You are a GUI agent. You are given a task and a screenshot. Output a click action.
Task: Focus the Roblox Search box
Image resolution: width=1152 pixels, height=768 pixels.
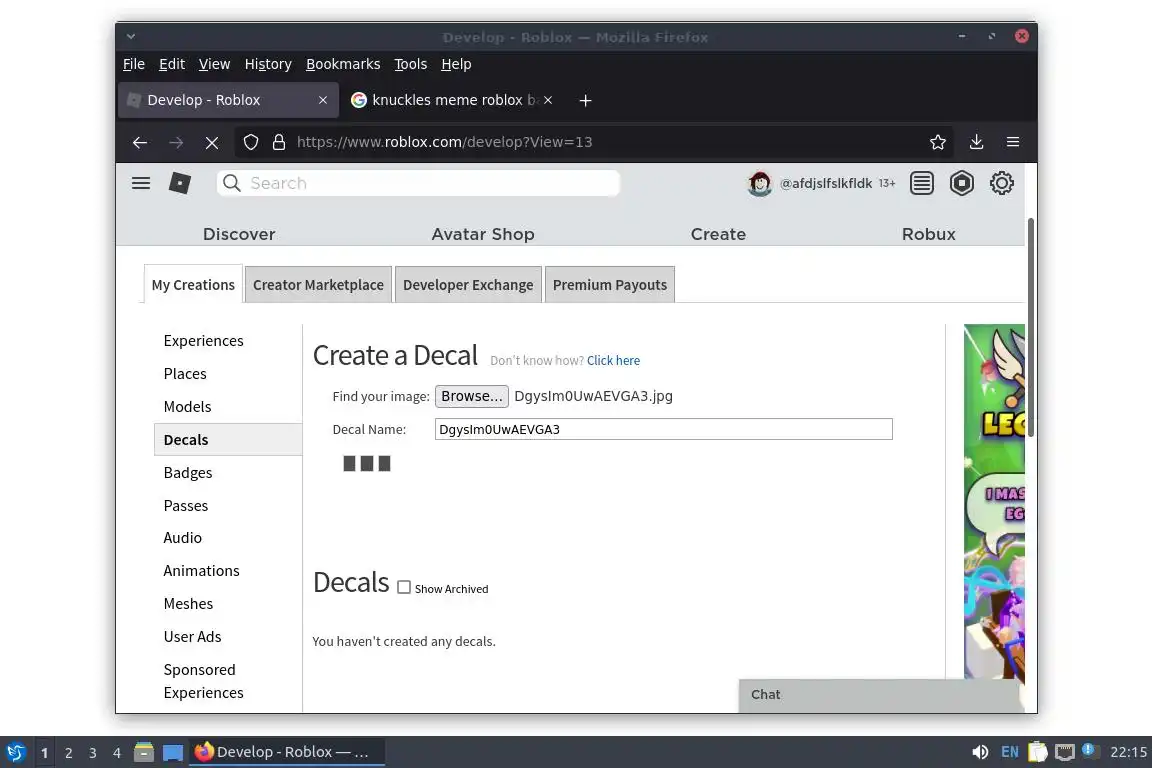click(419, 183)
